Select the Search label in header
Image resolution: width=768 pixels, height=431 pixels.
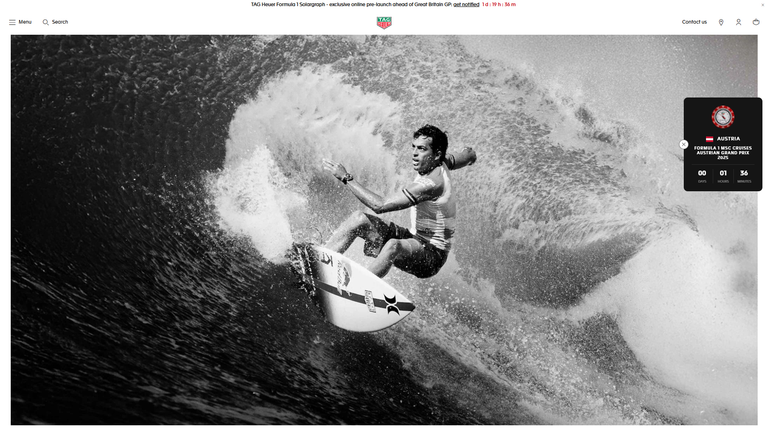60,22
